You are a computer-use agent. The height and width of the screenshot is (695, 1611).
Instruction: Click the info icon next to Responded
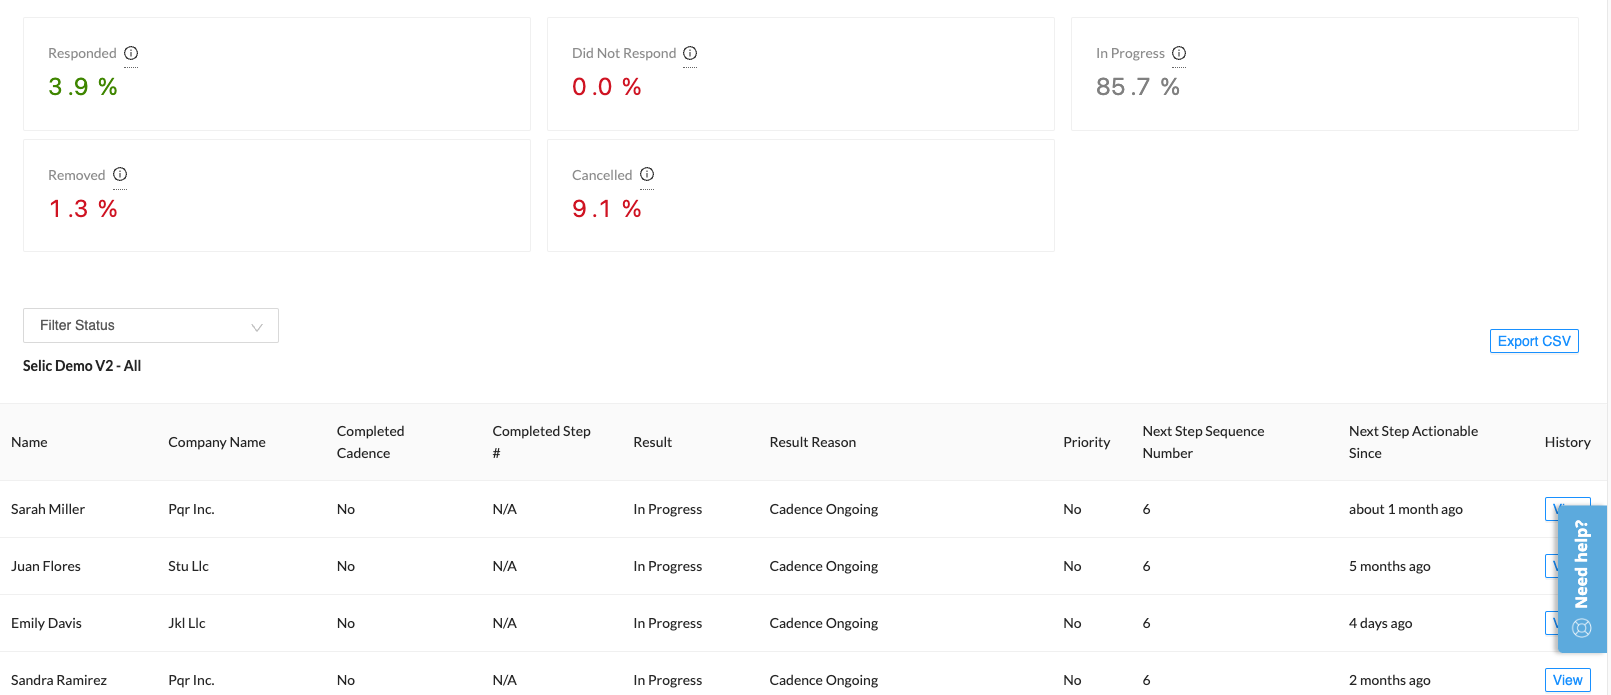pyautogui.click(x=131, y=53)
